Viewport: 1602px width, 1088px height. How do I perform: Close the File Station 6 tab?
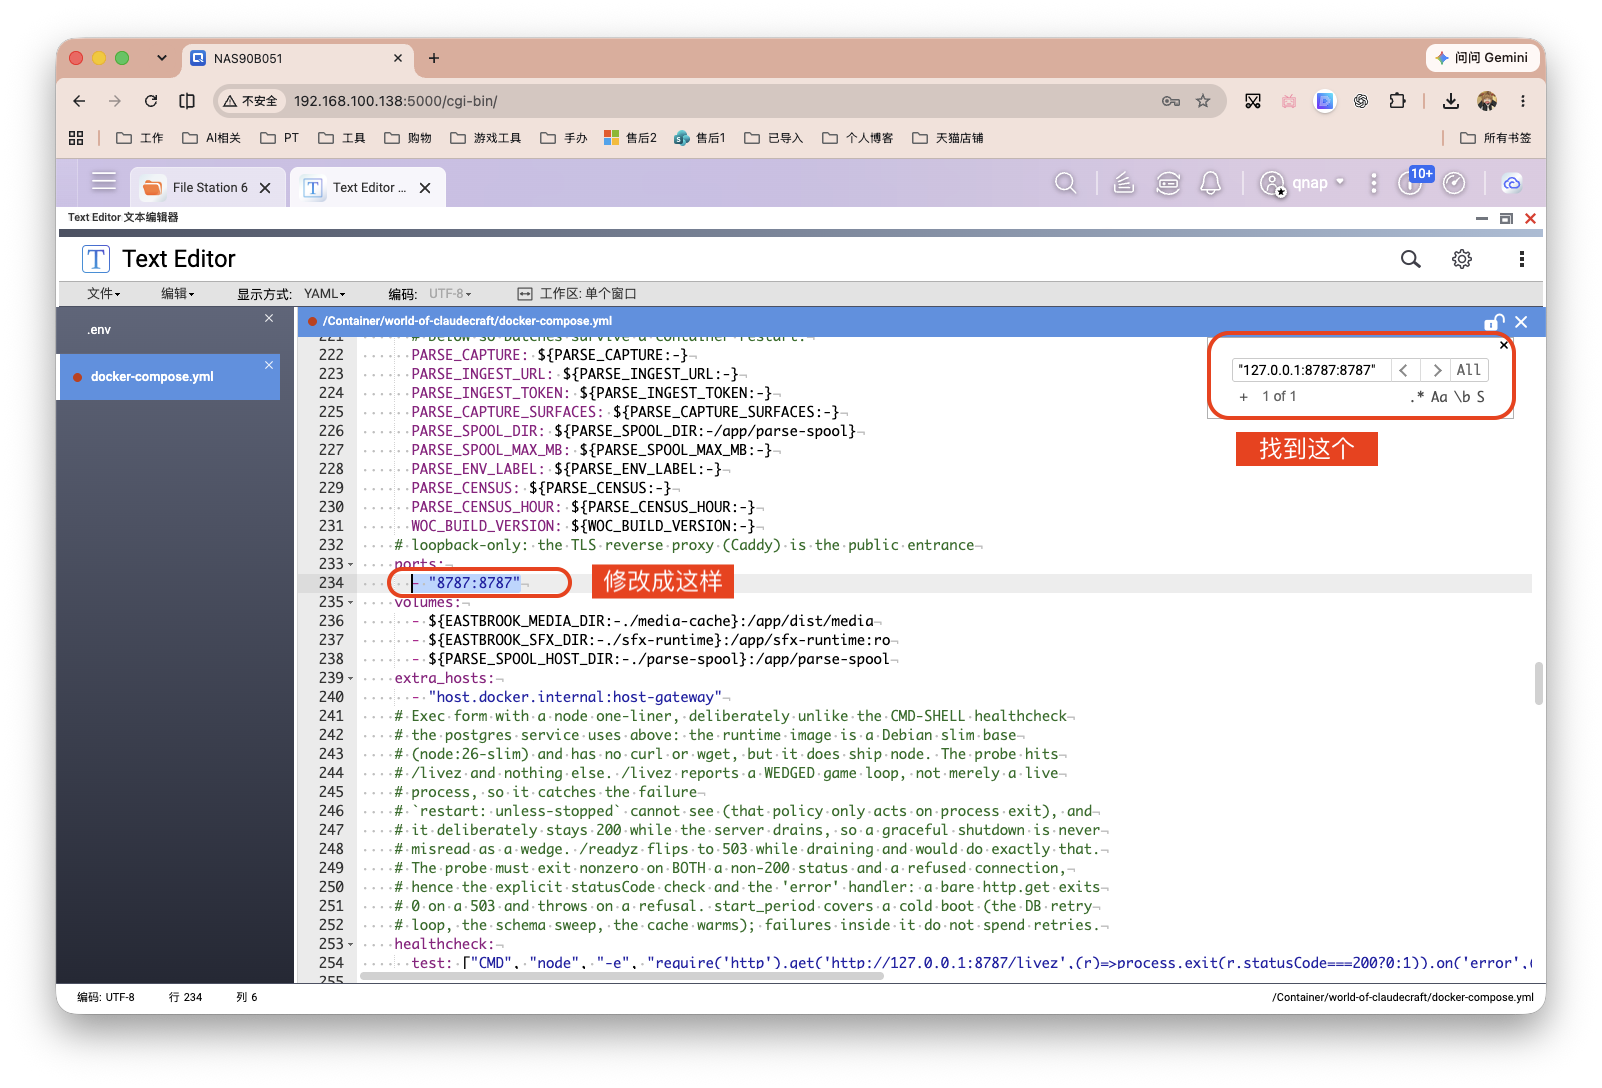pyautogui.click(x=265, y=188)
